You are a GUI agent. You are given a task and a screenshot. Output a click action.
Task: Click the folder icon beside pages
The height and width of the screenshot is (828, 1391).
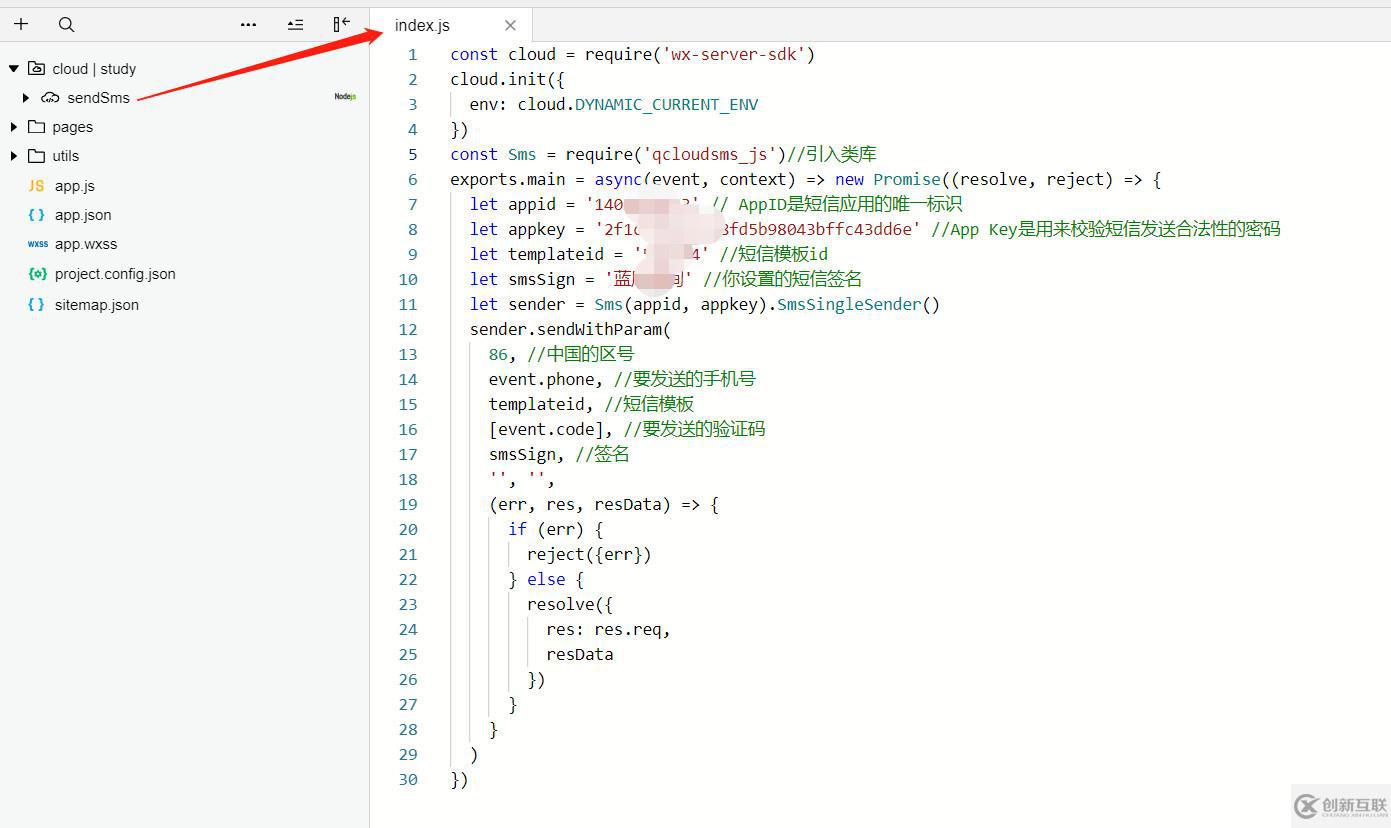(x=37, y=126)
